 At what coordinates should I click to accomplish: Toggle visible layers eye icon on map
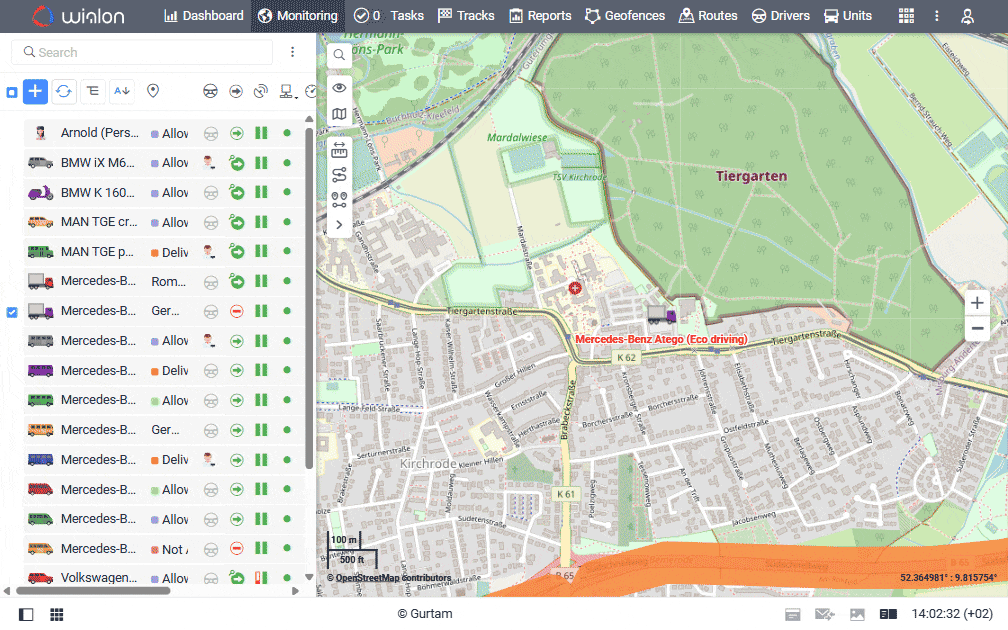(x=340, y=88)
